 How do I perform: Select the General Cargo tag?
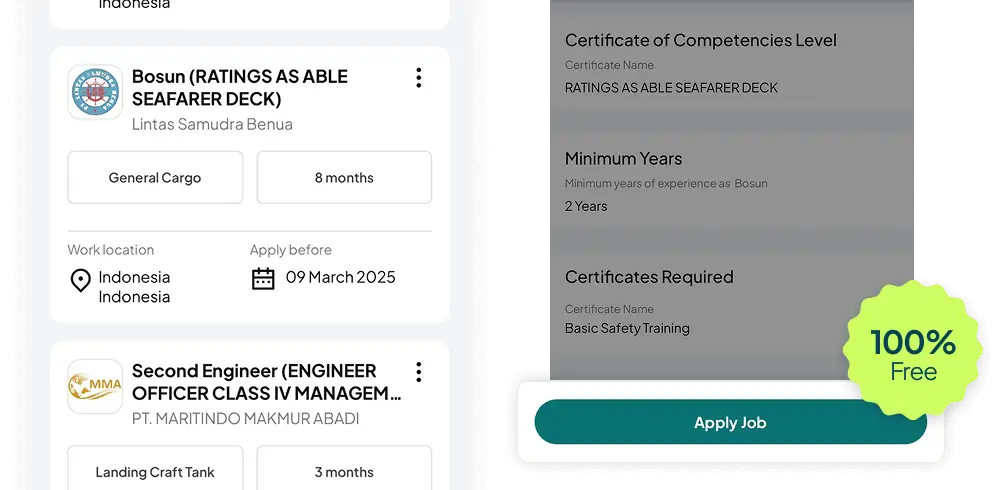155,178
